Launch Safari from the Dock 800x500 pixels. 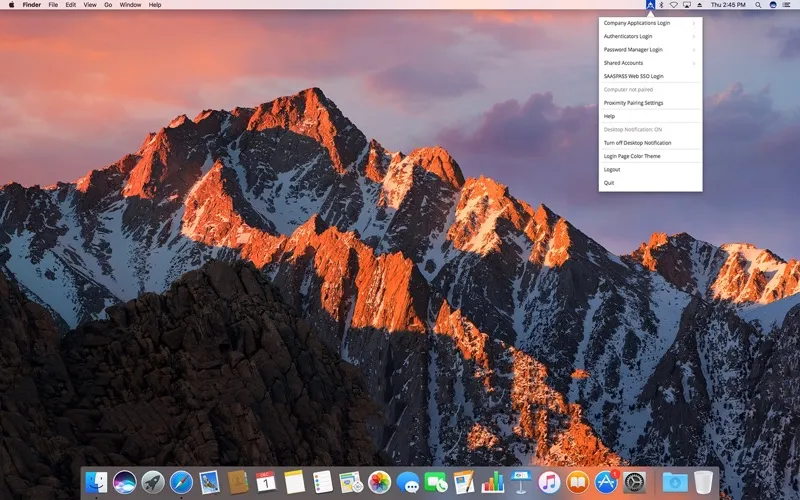181,482
